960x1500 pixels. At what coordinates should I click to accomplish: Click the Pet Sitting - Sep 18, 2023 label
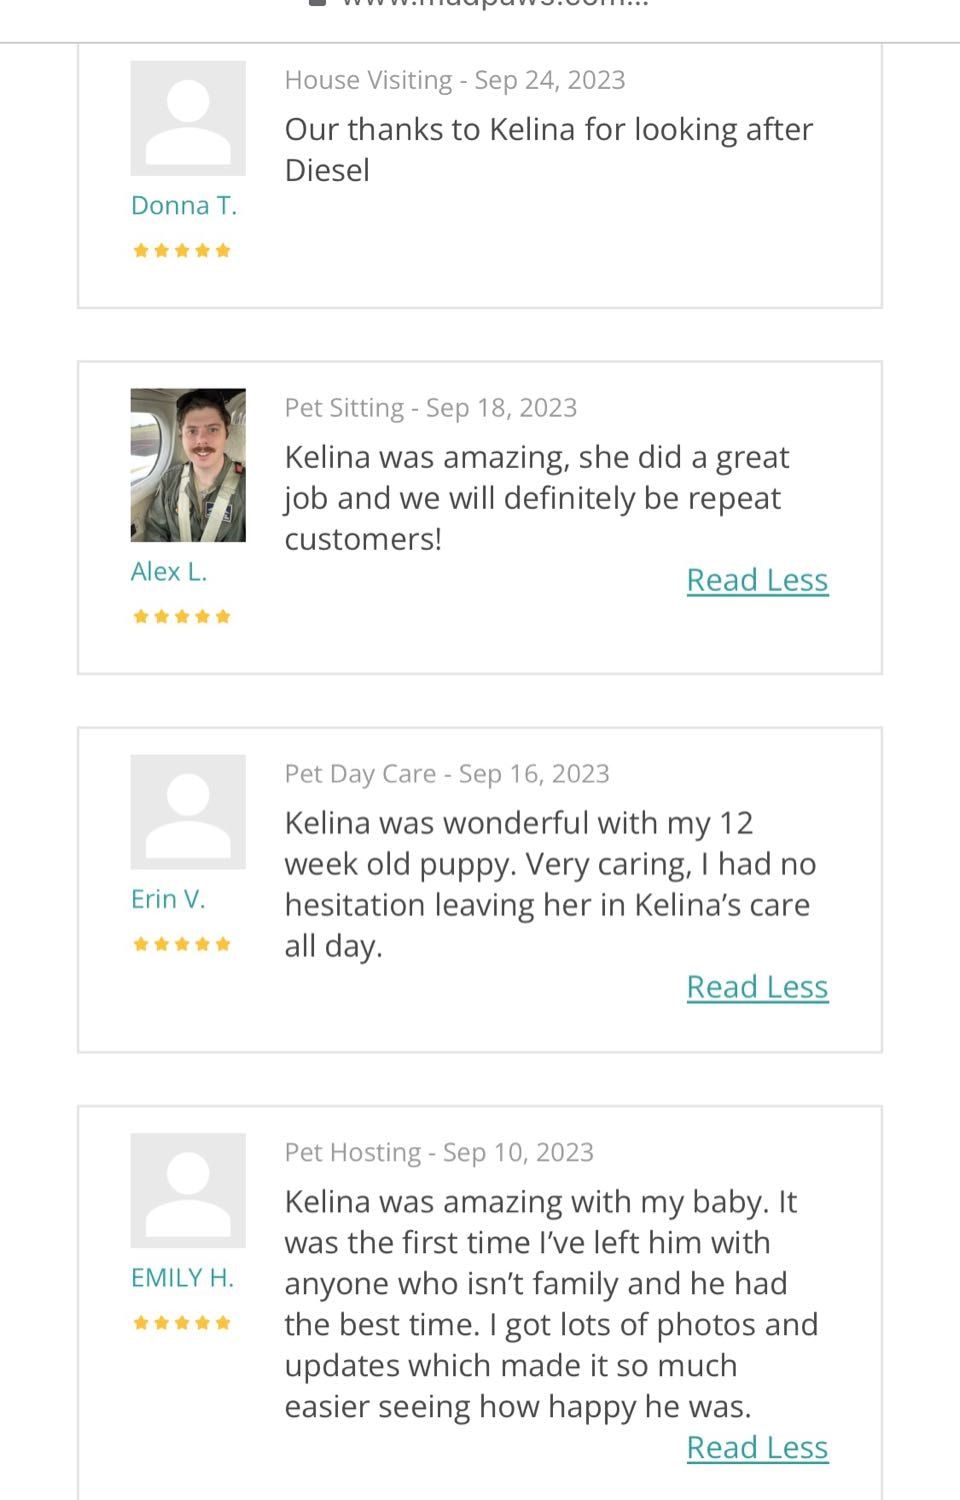(x=431, y=408)
